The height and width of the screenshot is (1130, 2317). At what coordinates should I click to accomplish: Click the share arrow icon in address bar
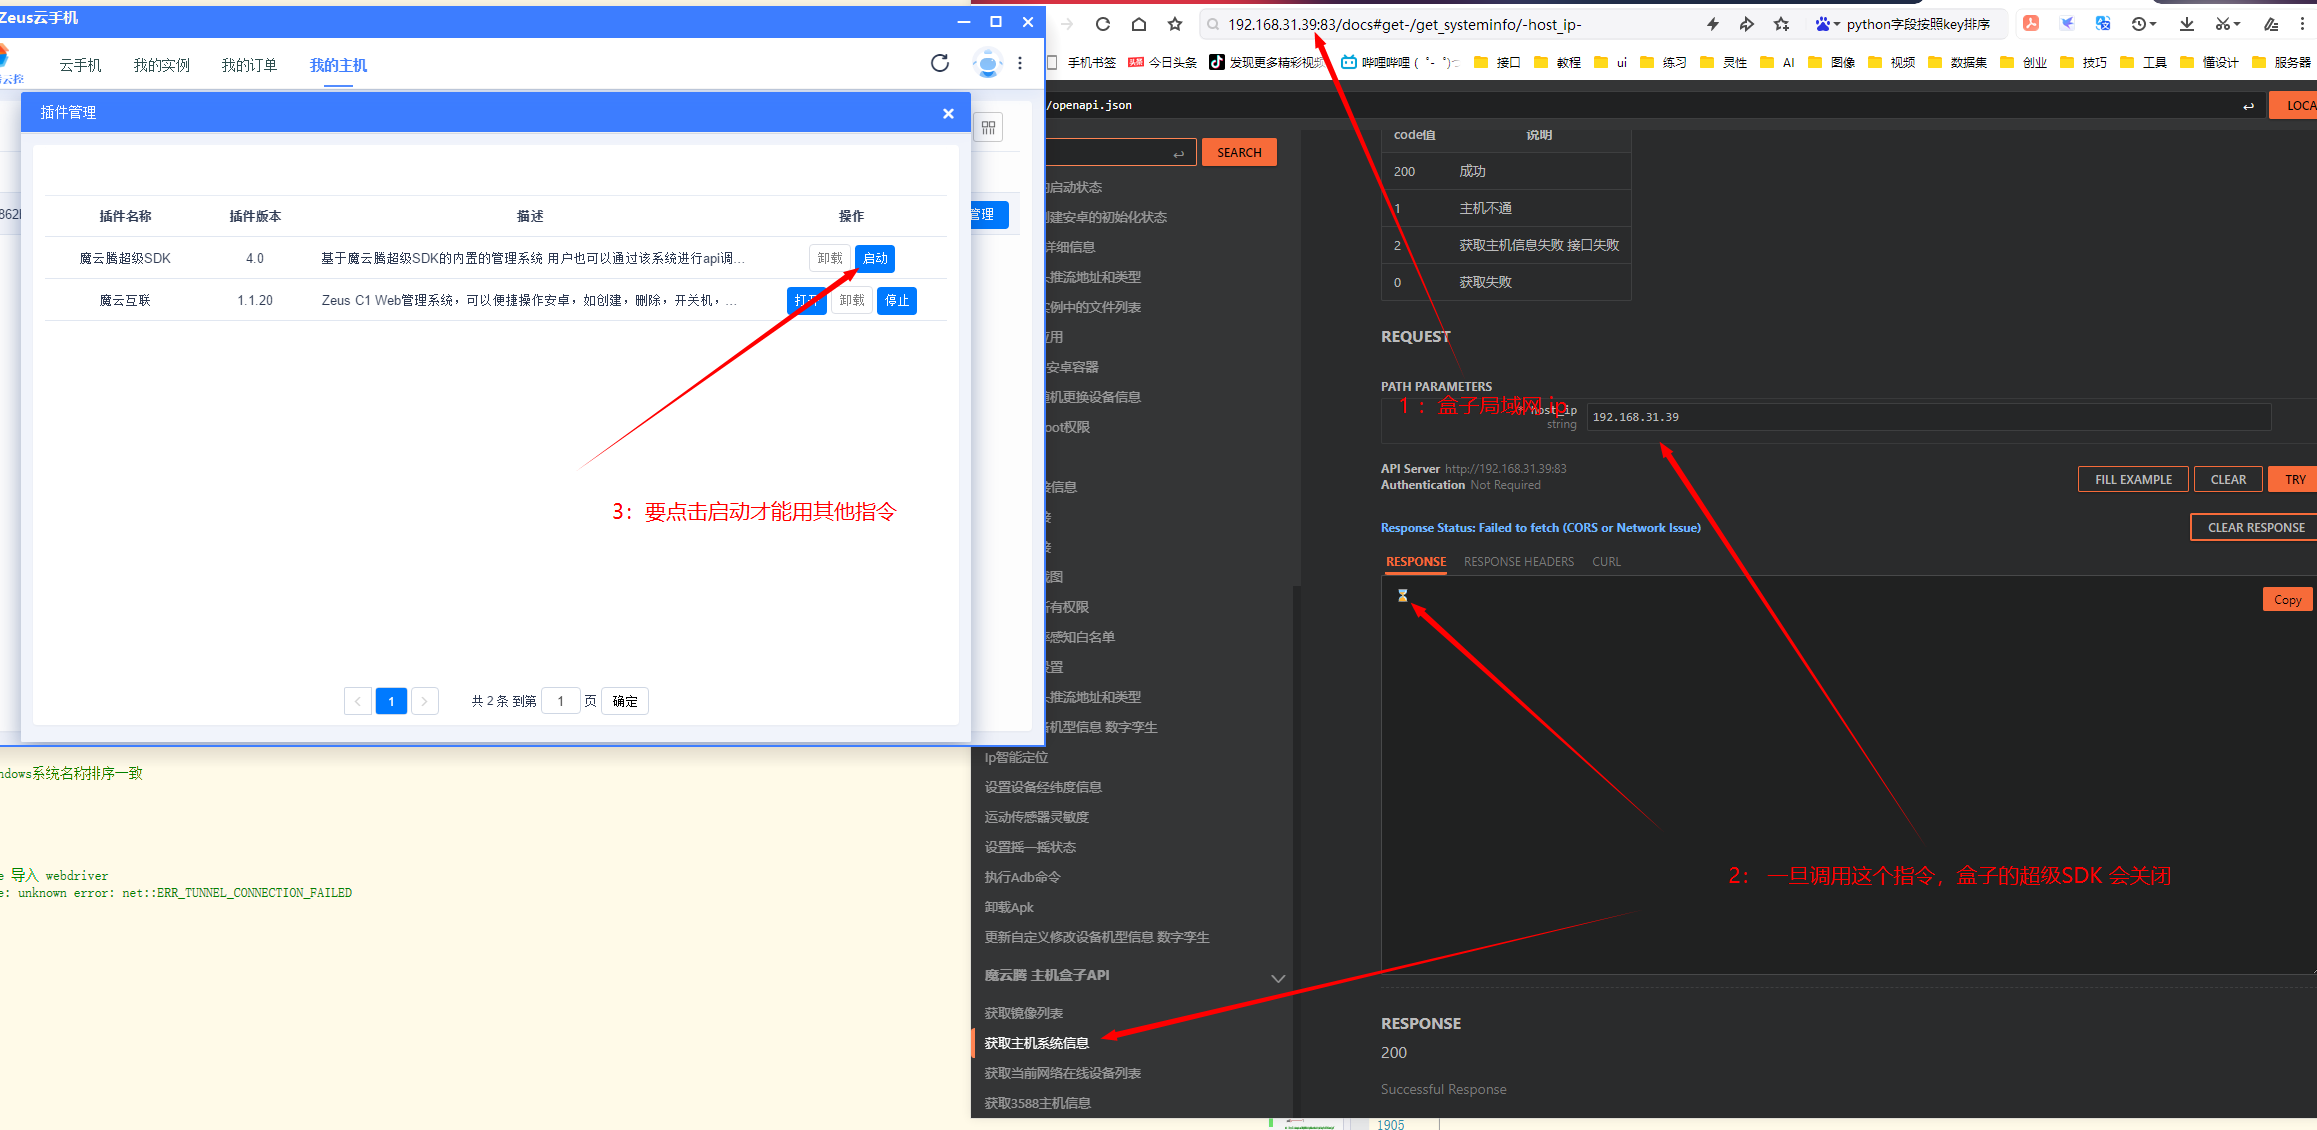coord(1746,24)
